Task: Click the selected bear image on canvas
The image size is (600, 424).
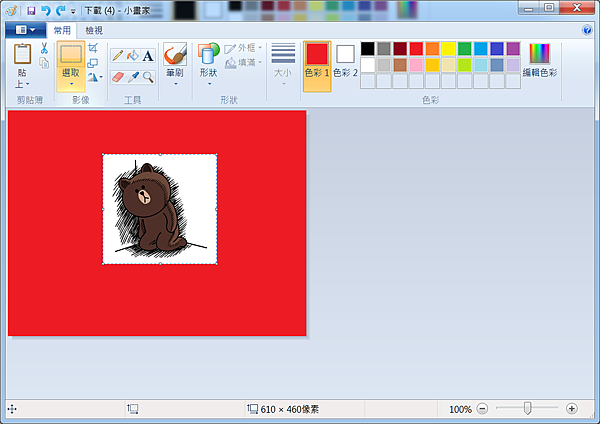Action: tap(160, 209)
